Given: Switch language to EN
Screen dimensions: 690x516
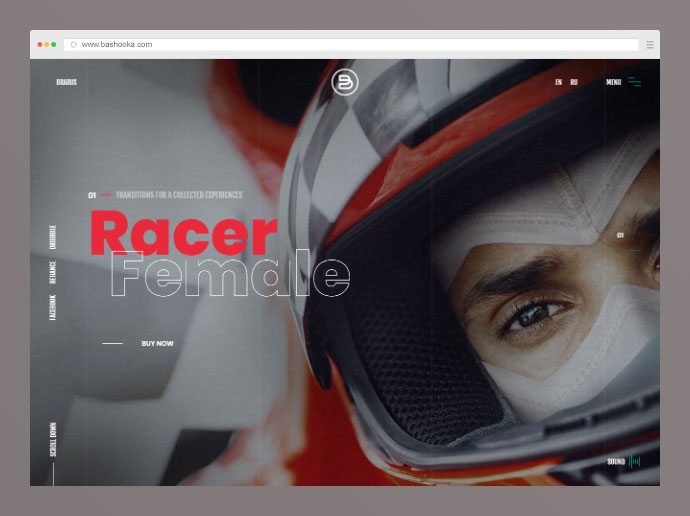Looking at the screenshot, I should pyautogui.click(x=558, y=82).
